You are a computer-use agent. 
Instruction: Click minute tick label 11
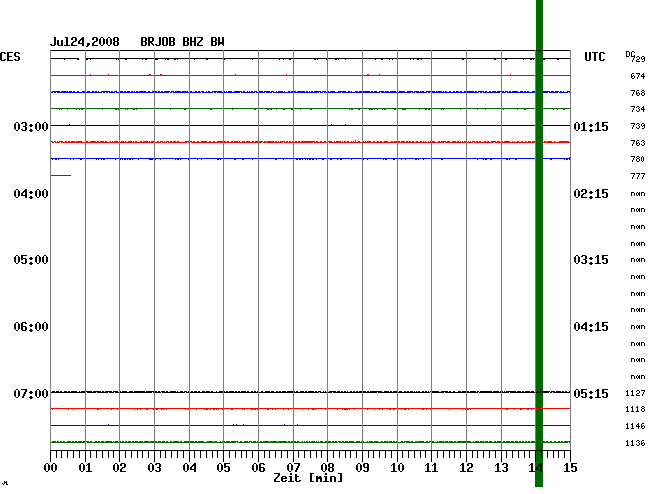(431, 468)
